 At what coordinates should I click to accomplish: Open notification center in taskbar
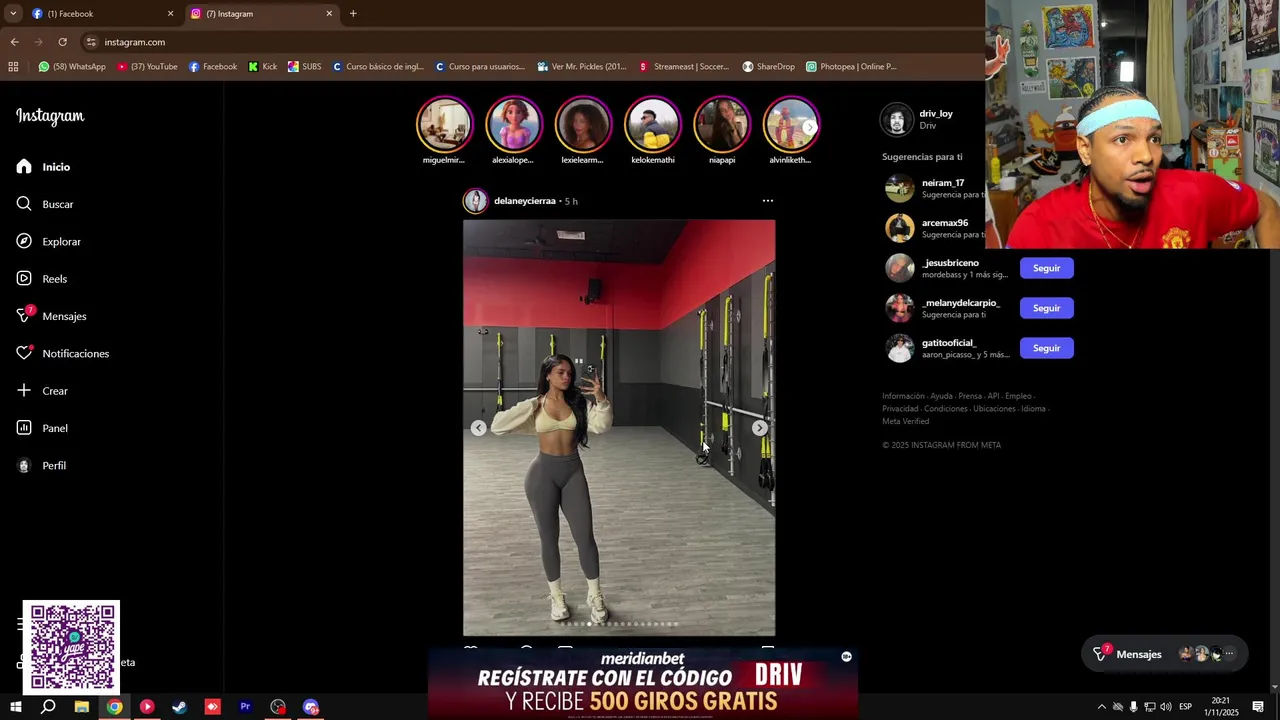tap(1258, 707)
